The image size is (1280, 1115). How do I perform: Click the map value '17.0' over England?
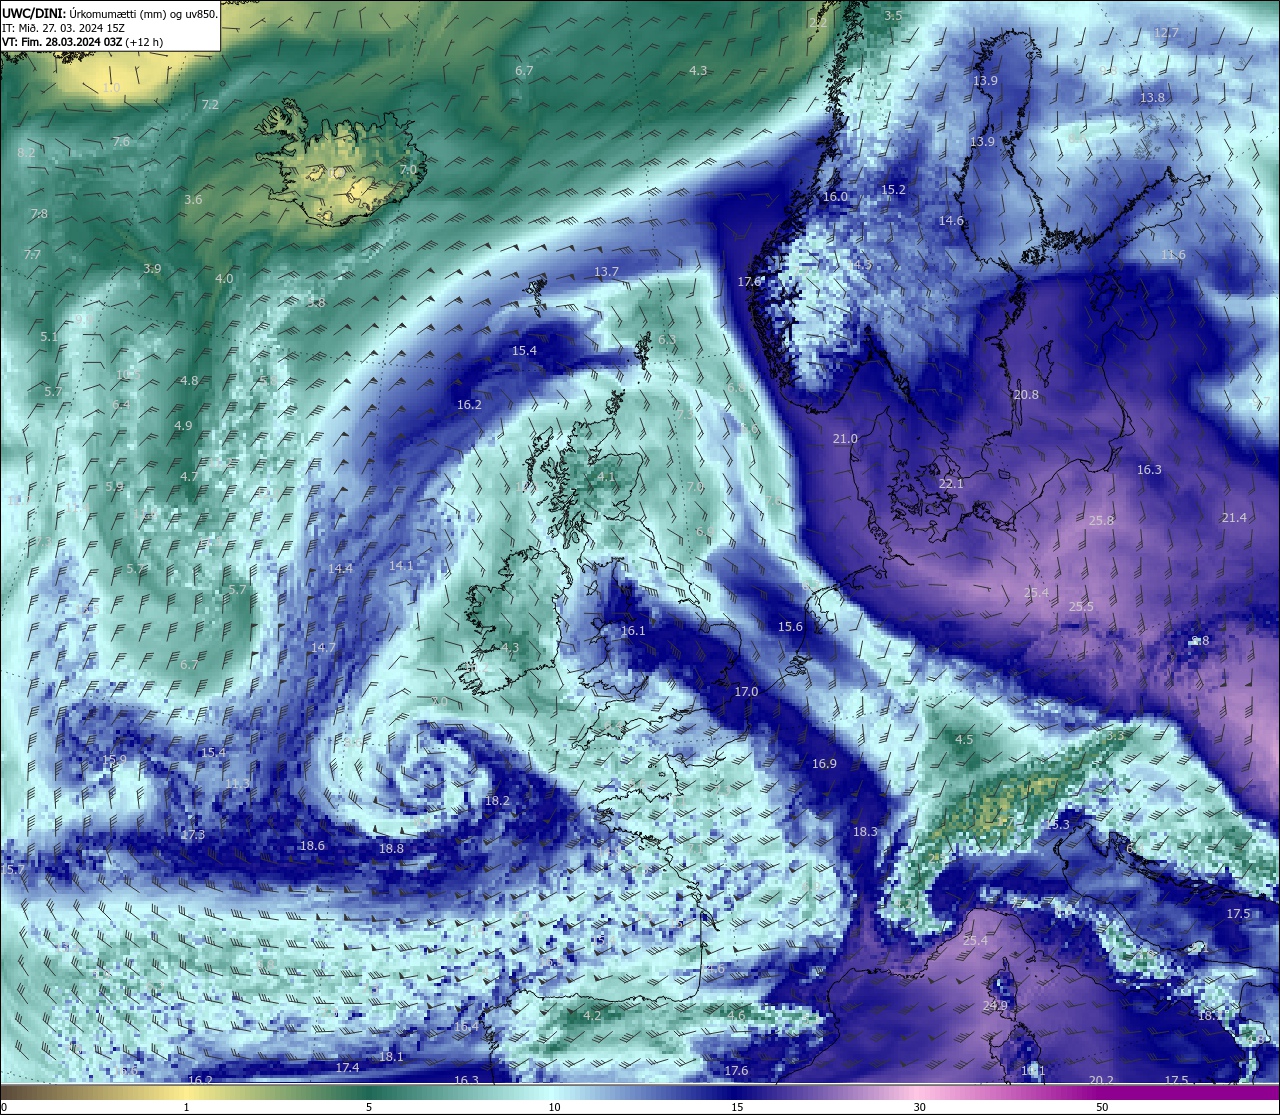coord(746,691)
